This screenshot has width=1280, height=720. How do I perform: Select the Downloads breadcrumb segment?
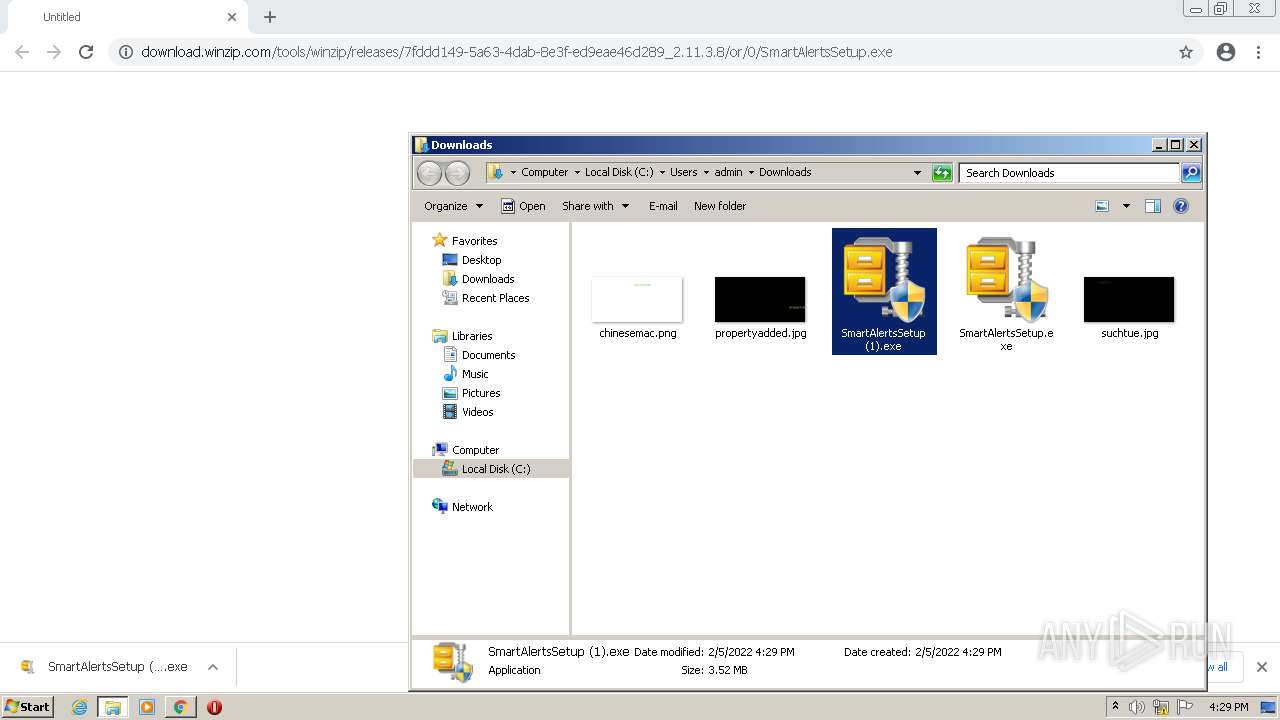(x=785, y=172)
